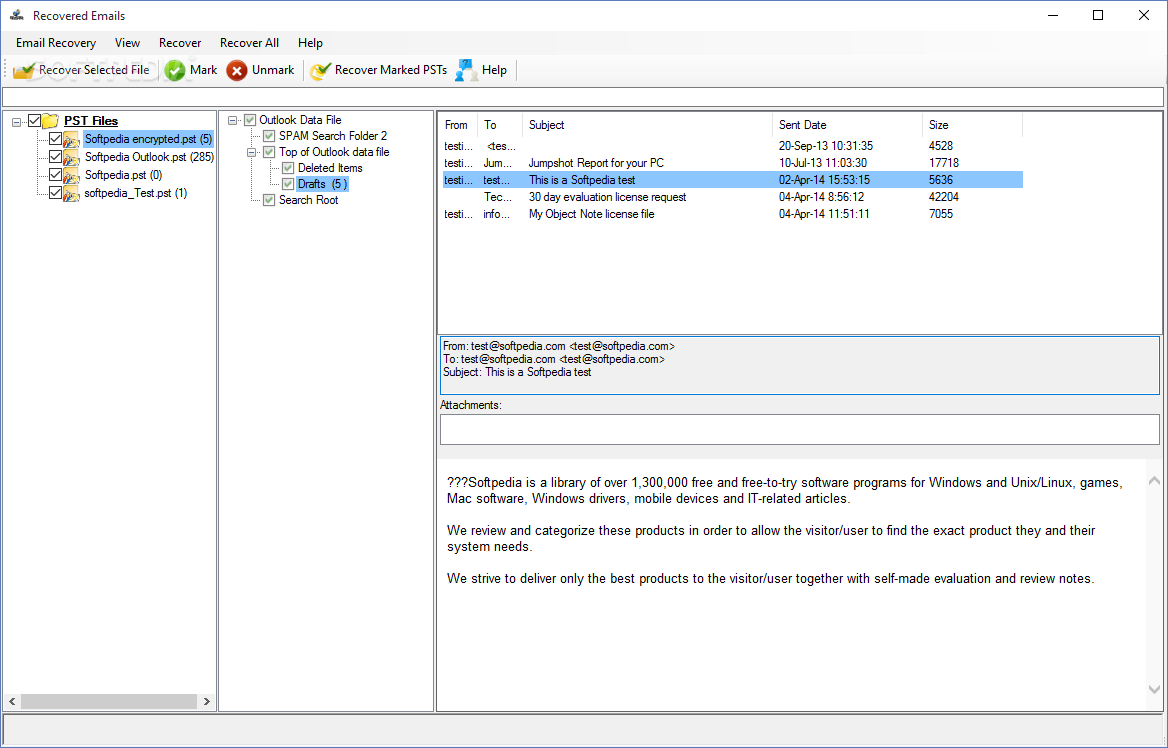
Task: Click the red Unmark X icon
Action: tap(237, 70)
